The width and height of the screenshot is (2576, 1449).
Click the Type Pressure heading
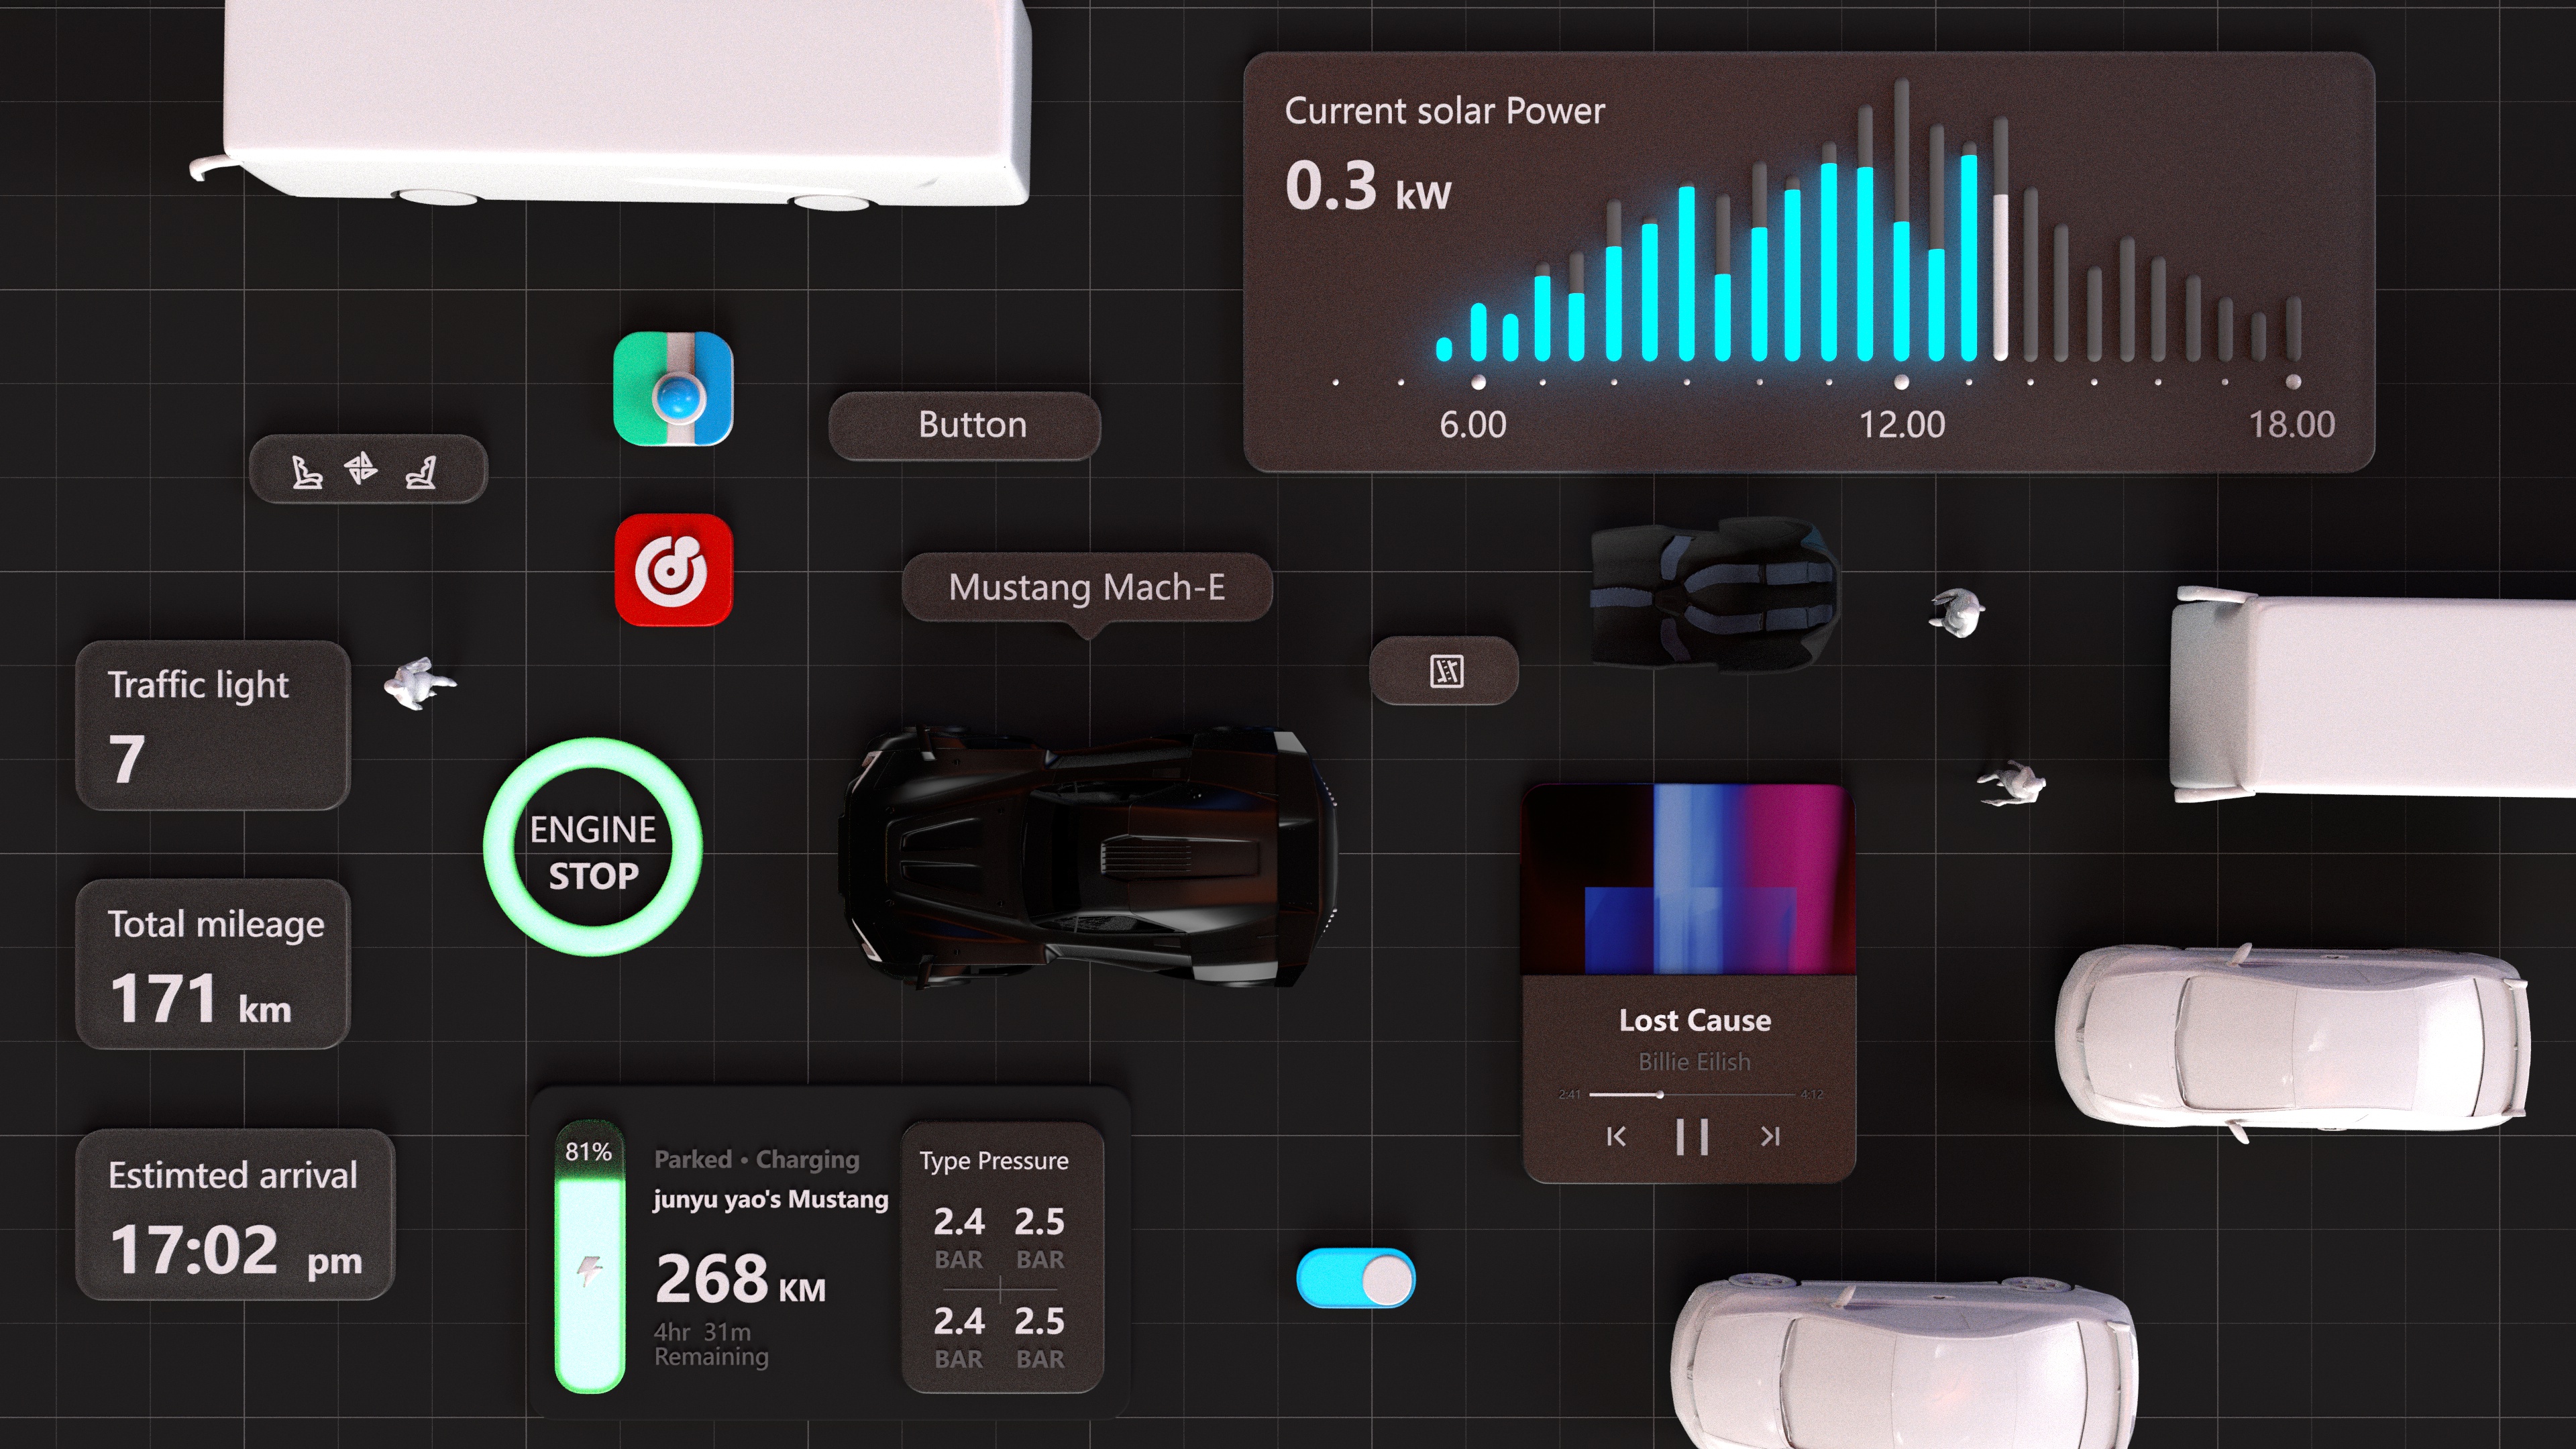click(994, 1162)
